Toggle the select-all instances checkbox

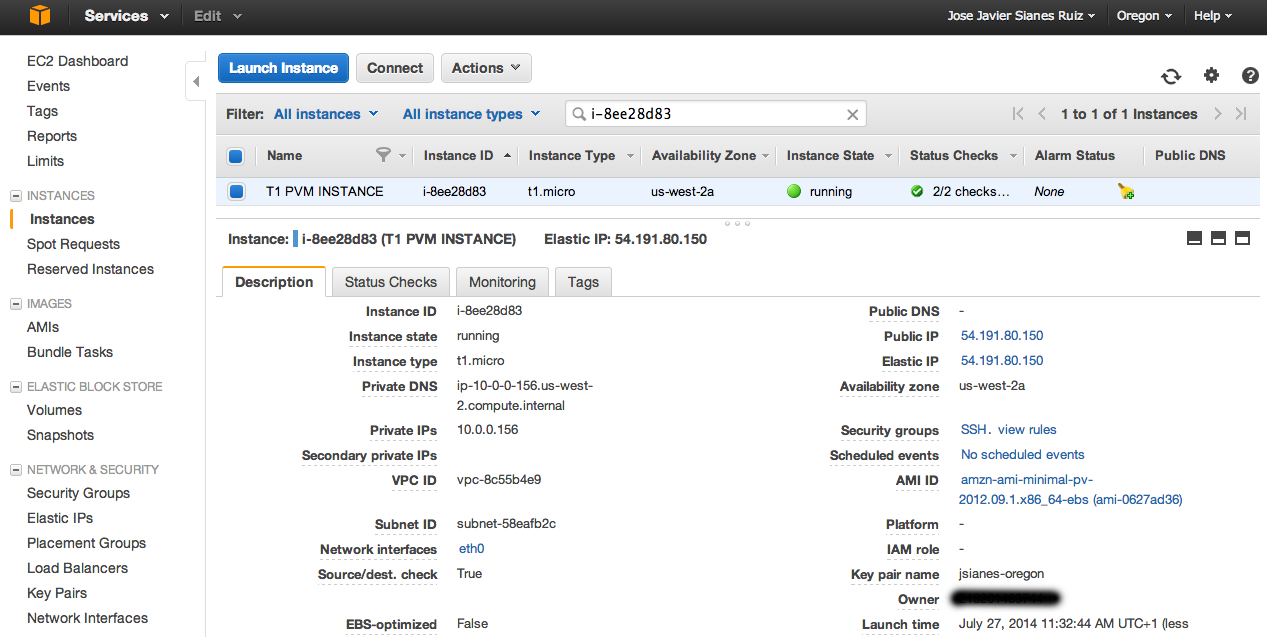coord(236,156)
